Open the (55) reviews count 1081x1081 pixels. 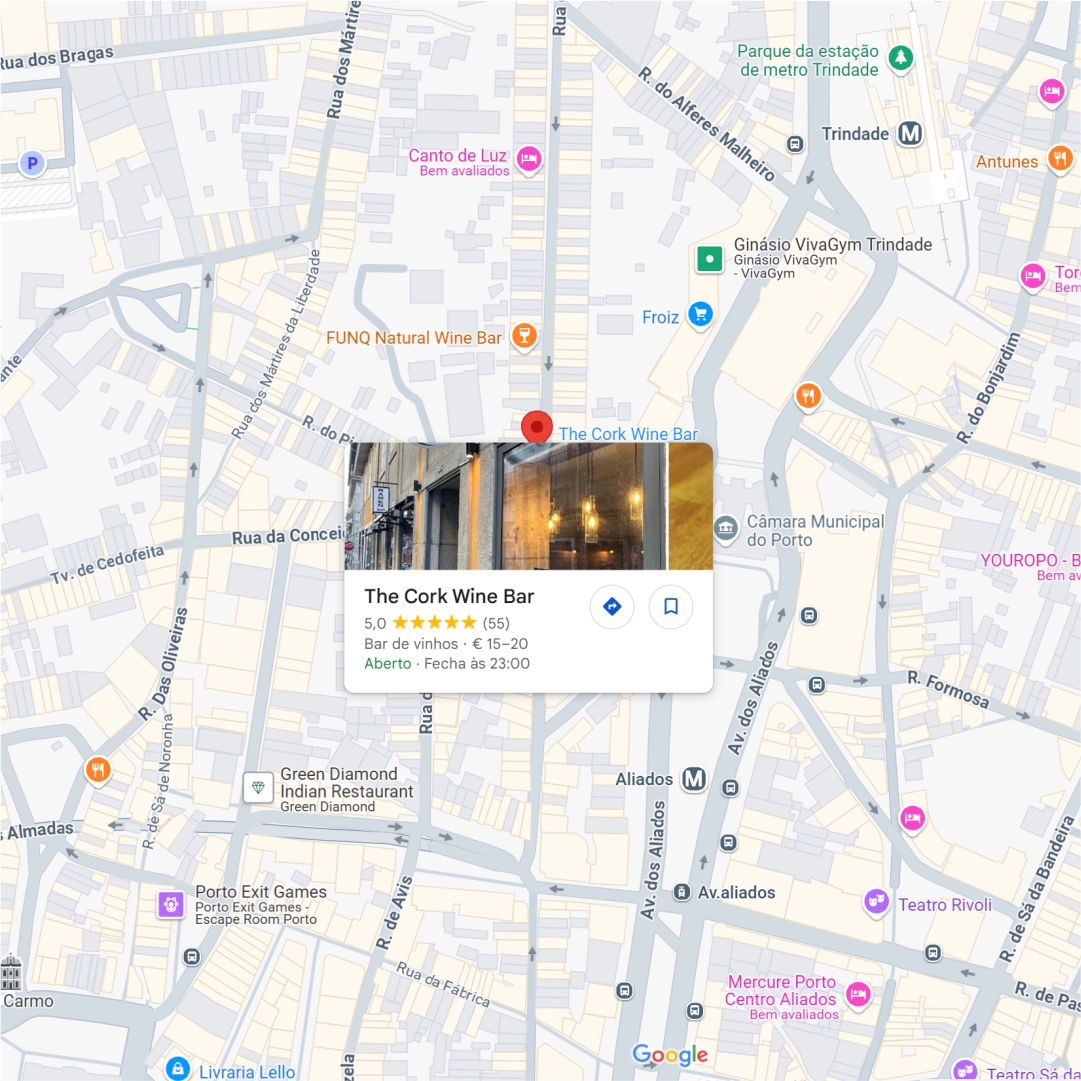[496, 623]
